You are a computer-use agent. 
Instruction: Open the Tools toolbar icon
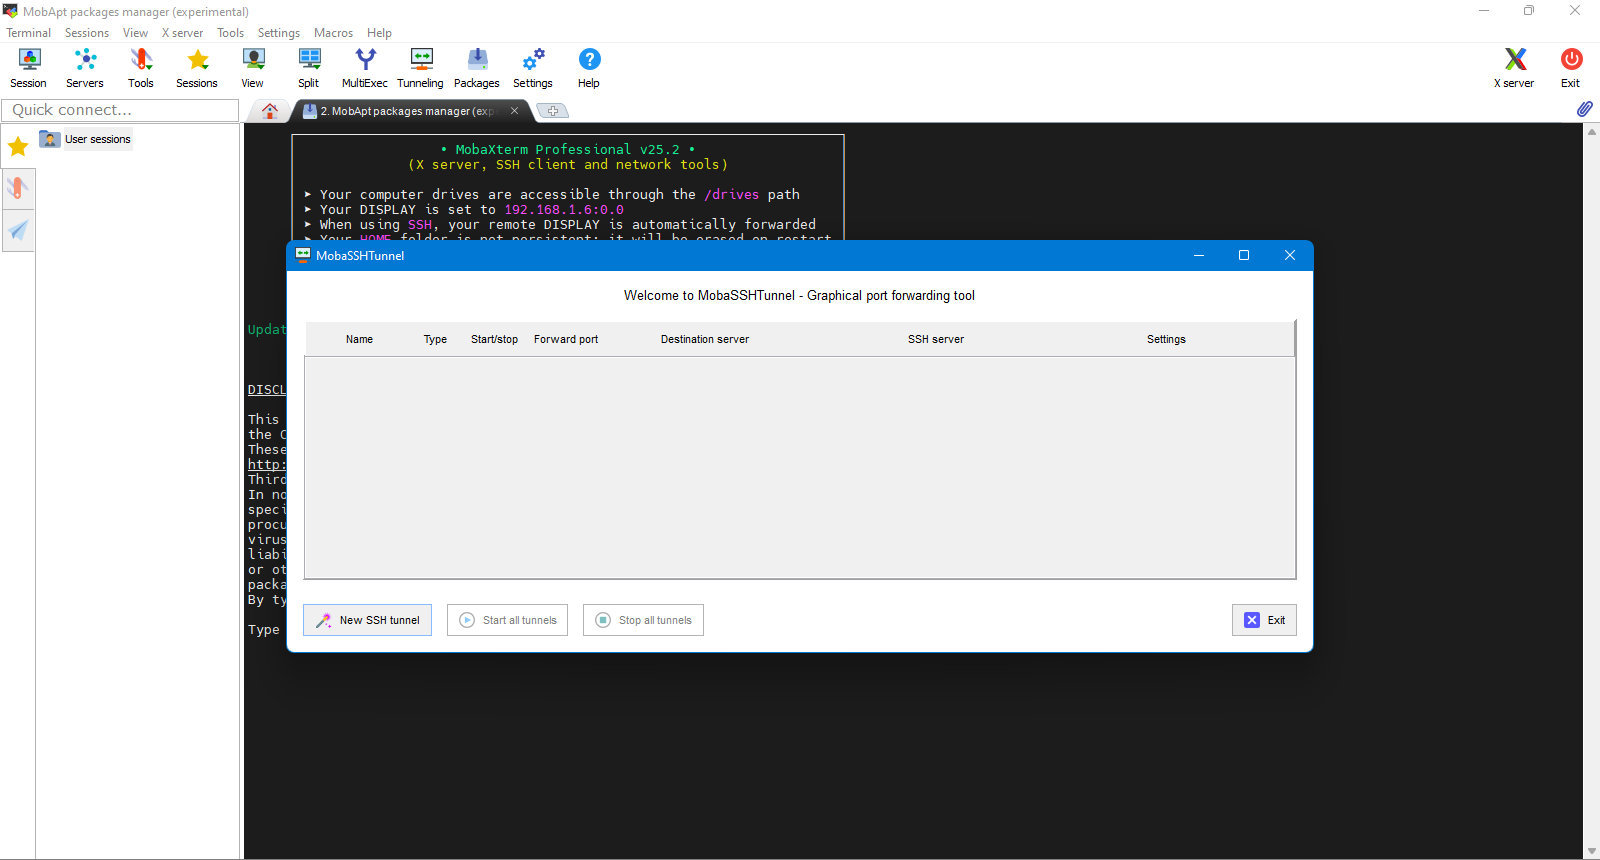tap(141, 68)
